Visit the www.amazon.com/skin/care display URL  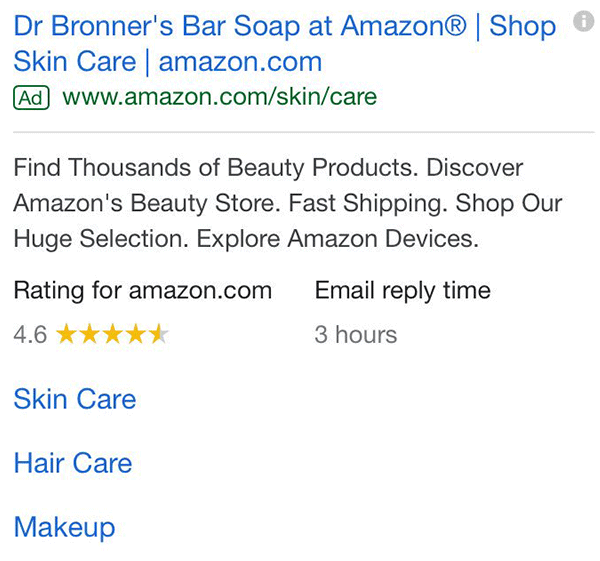(x=219, y=97)
